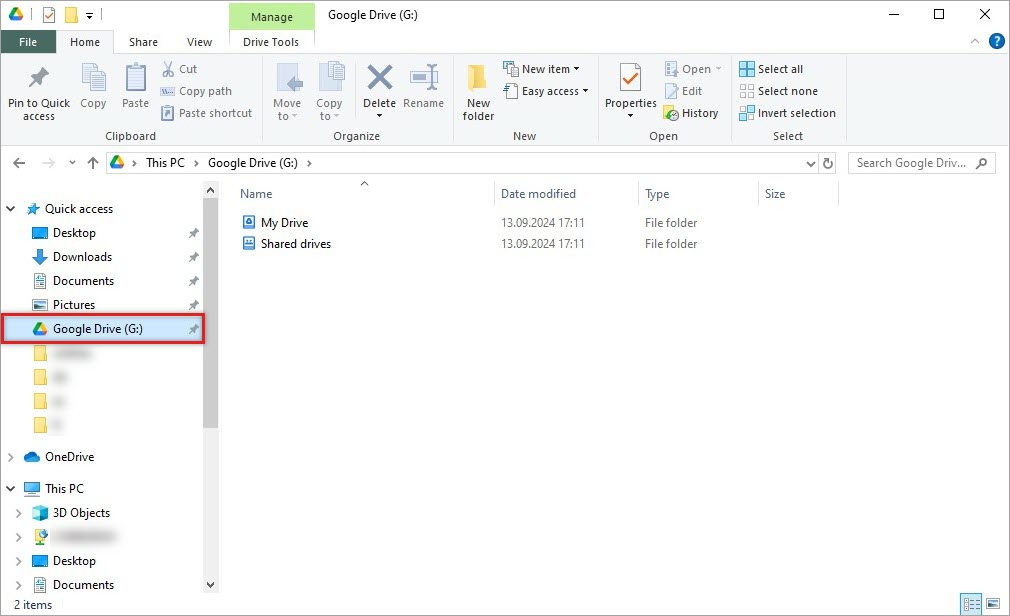Click the Edit command
This screenshot has height=616, width=1010.
[x=683, y=91]
